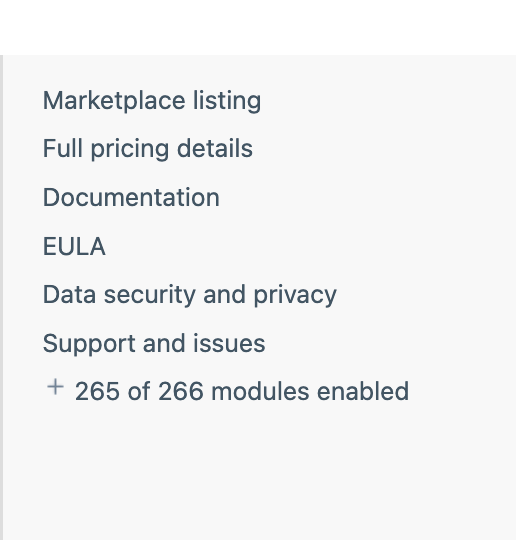Image resolution: width=516 pixels, height=540 pixels.
Task: Open the EULA link
Action: tap(74, 246)
